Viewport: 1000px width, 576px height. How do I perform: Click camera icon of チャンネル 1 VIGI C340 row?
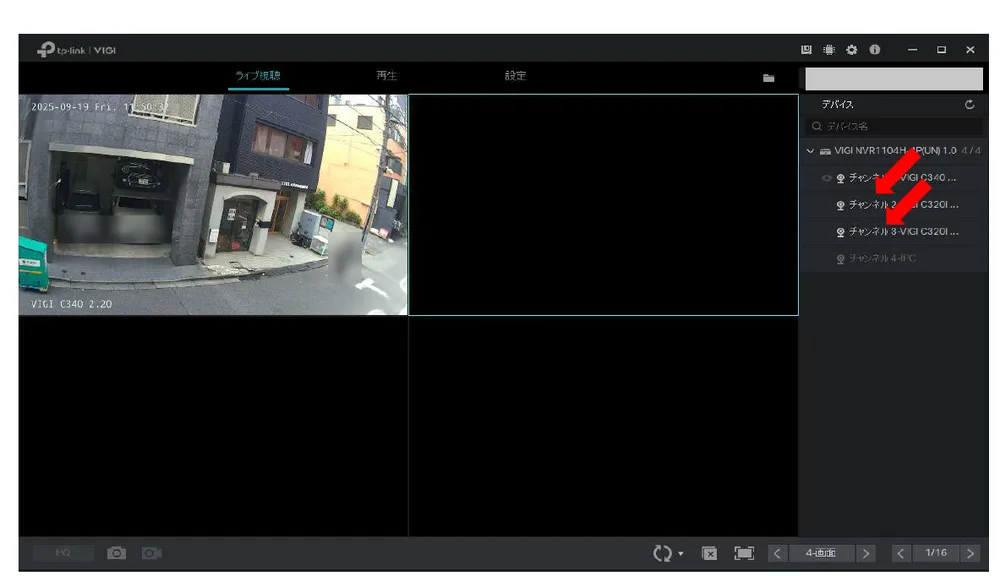coord(841,178)
